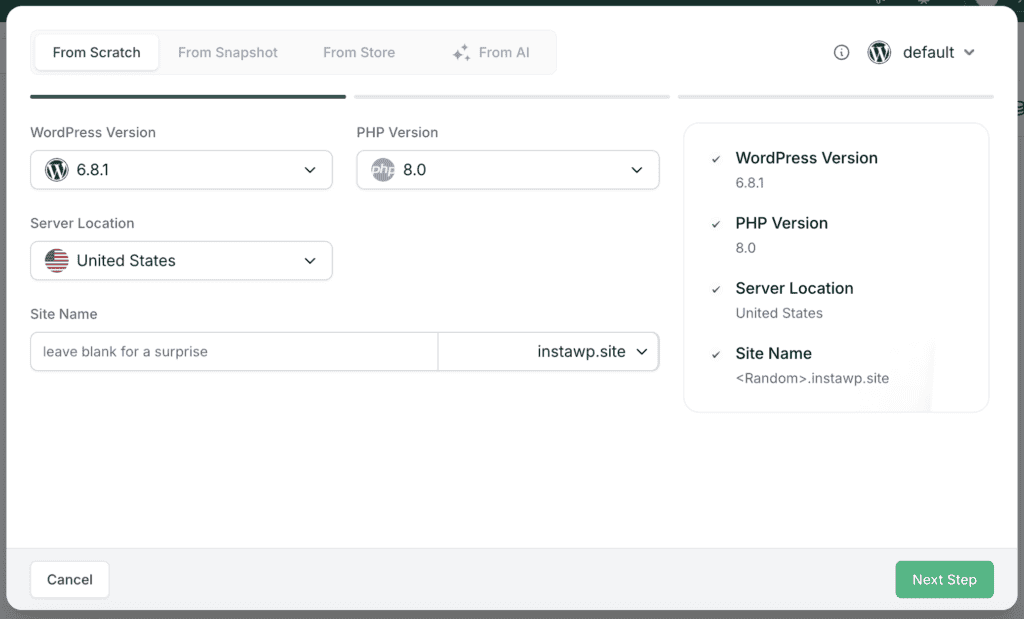Expand the default configuration dropdown
Viewport: 1024px width, 619px height.
click(921, 52)
